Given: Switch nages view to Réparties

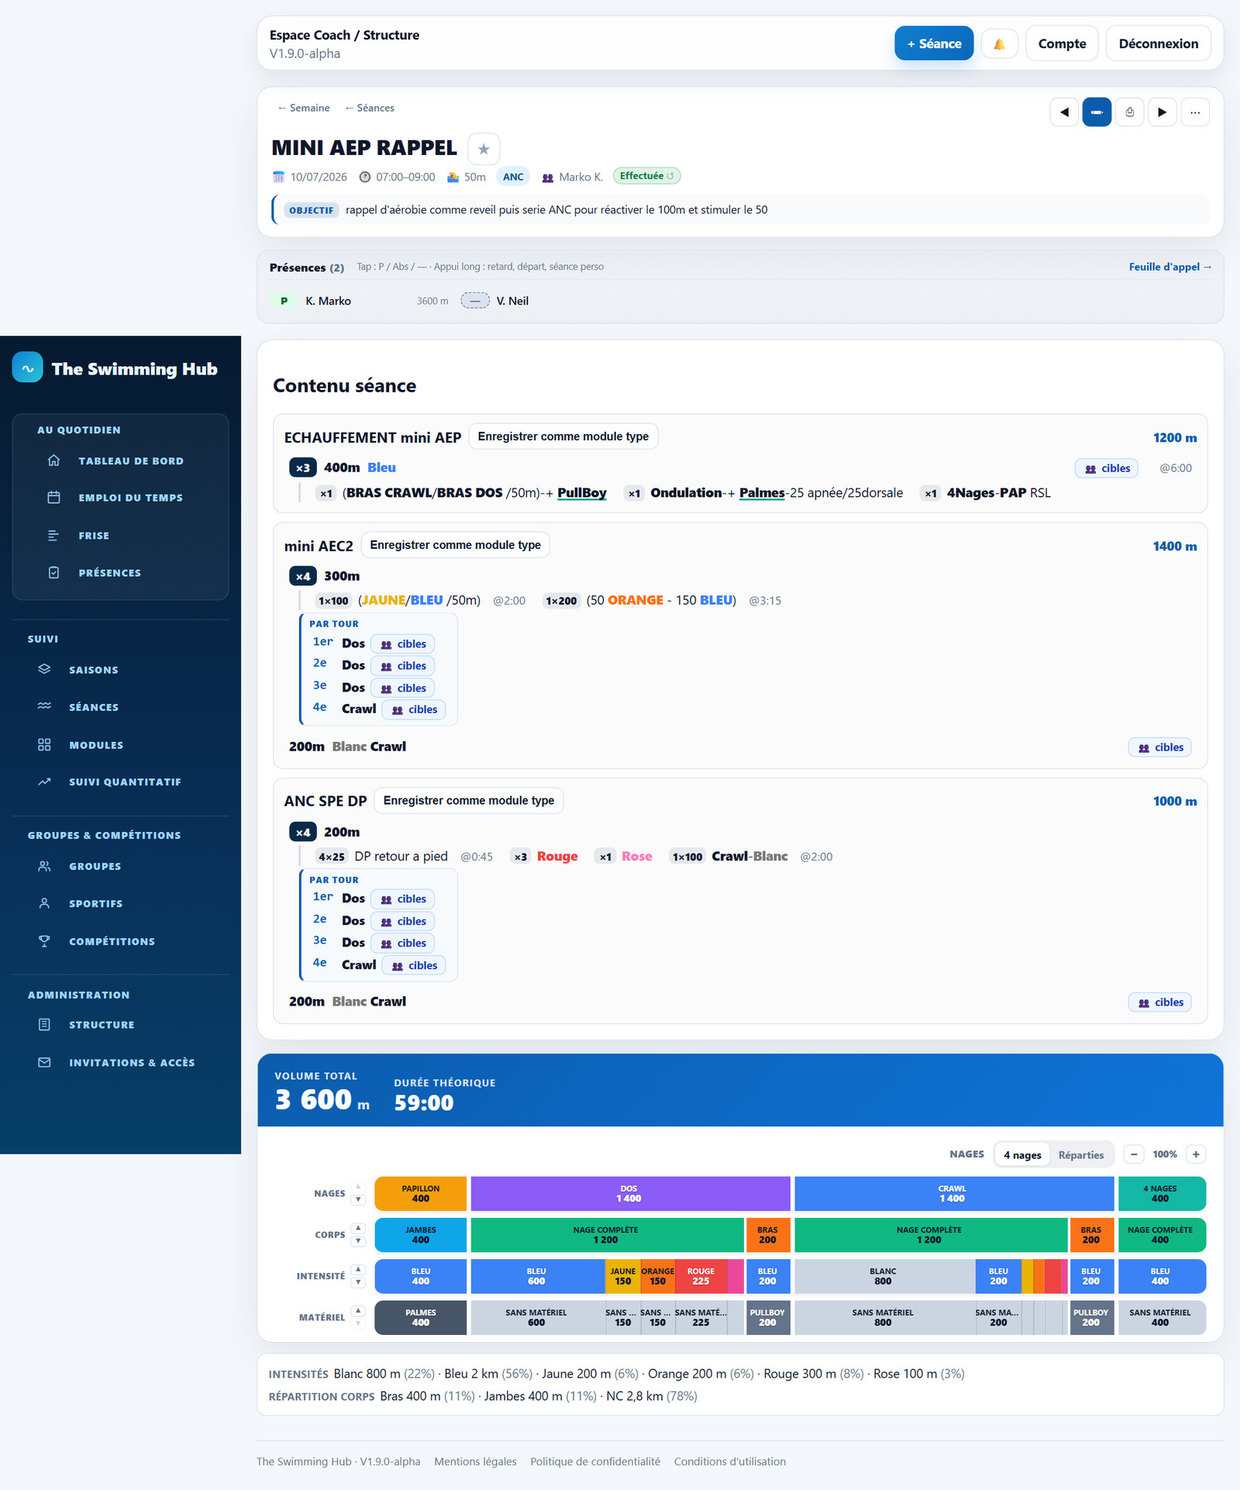Looking at the screenshot, I should (1081, 1155).
